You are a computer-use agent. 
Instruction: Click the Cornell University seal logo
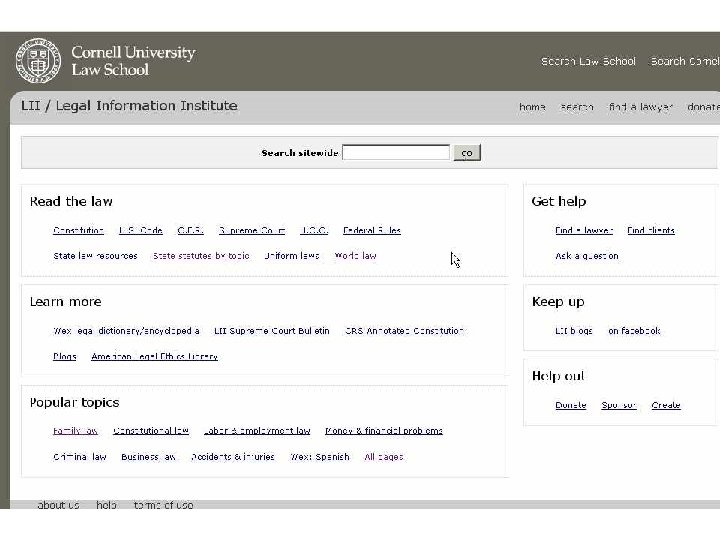(38, 61)
